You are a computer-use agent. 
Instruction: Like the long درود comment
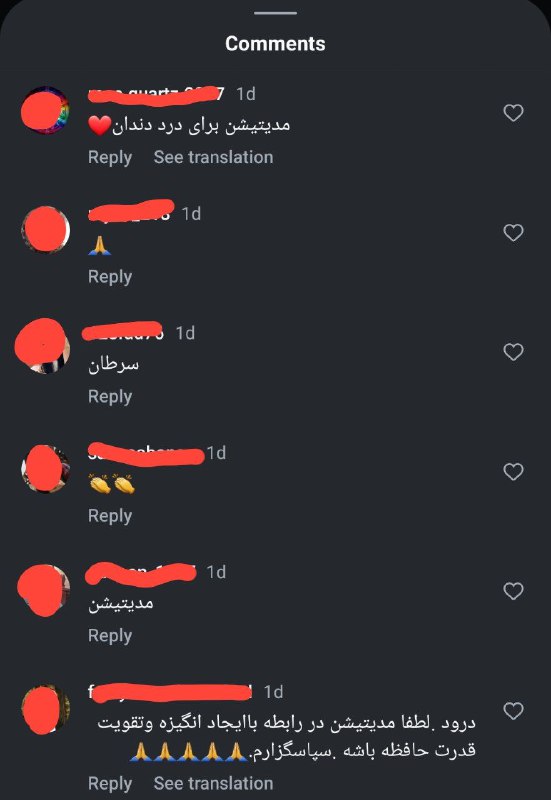[x=513, y=711]
